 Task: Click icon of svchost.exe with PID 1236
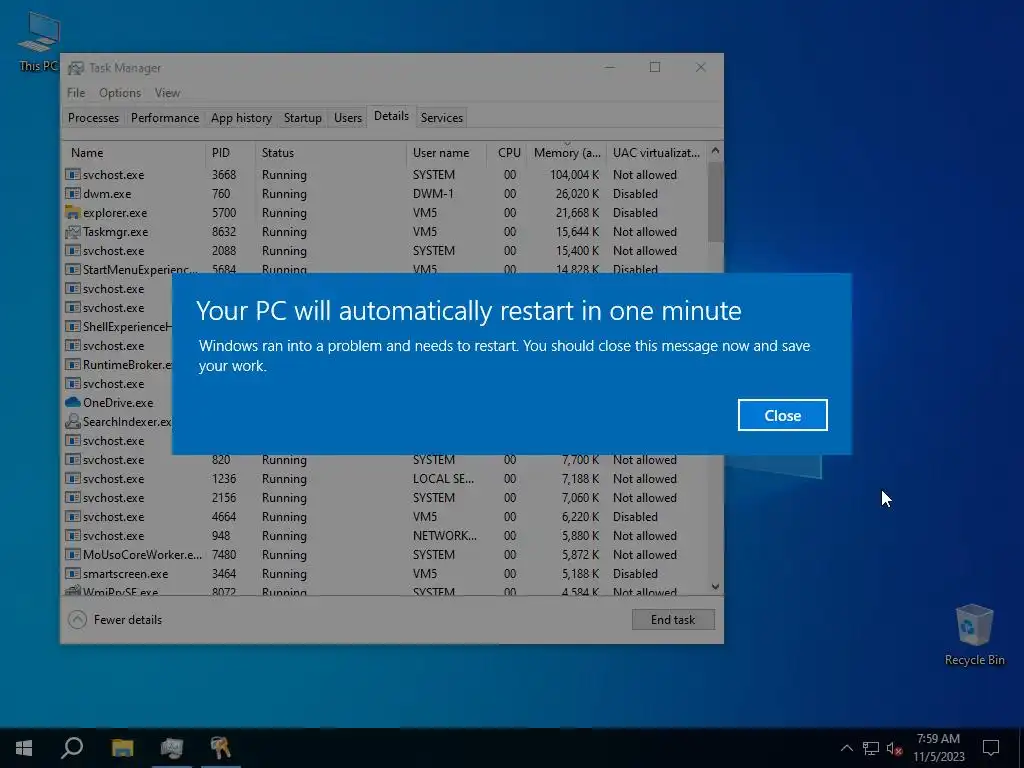tap(72, 479)
